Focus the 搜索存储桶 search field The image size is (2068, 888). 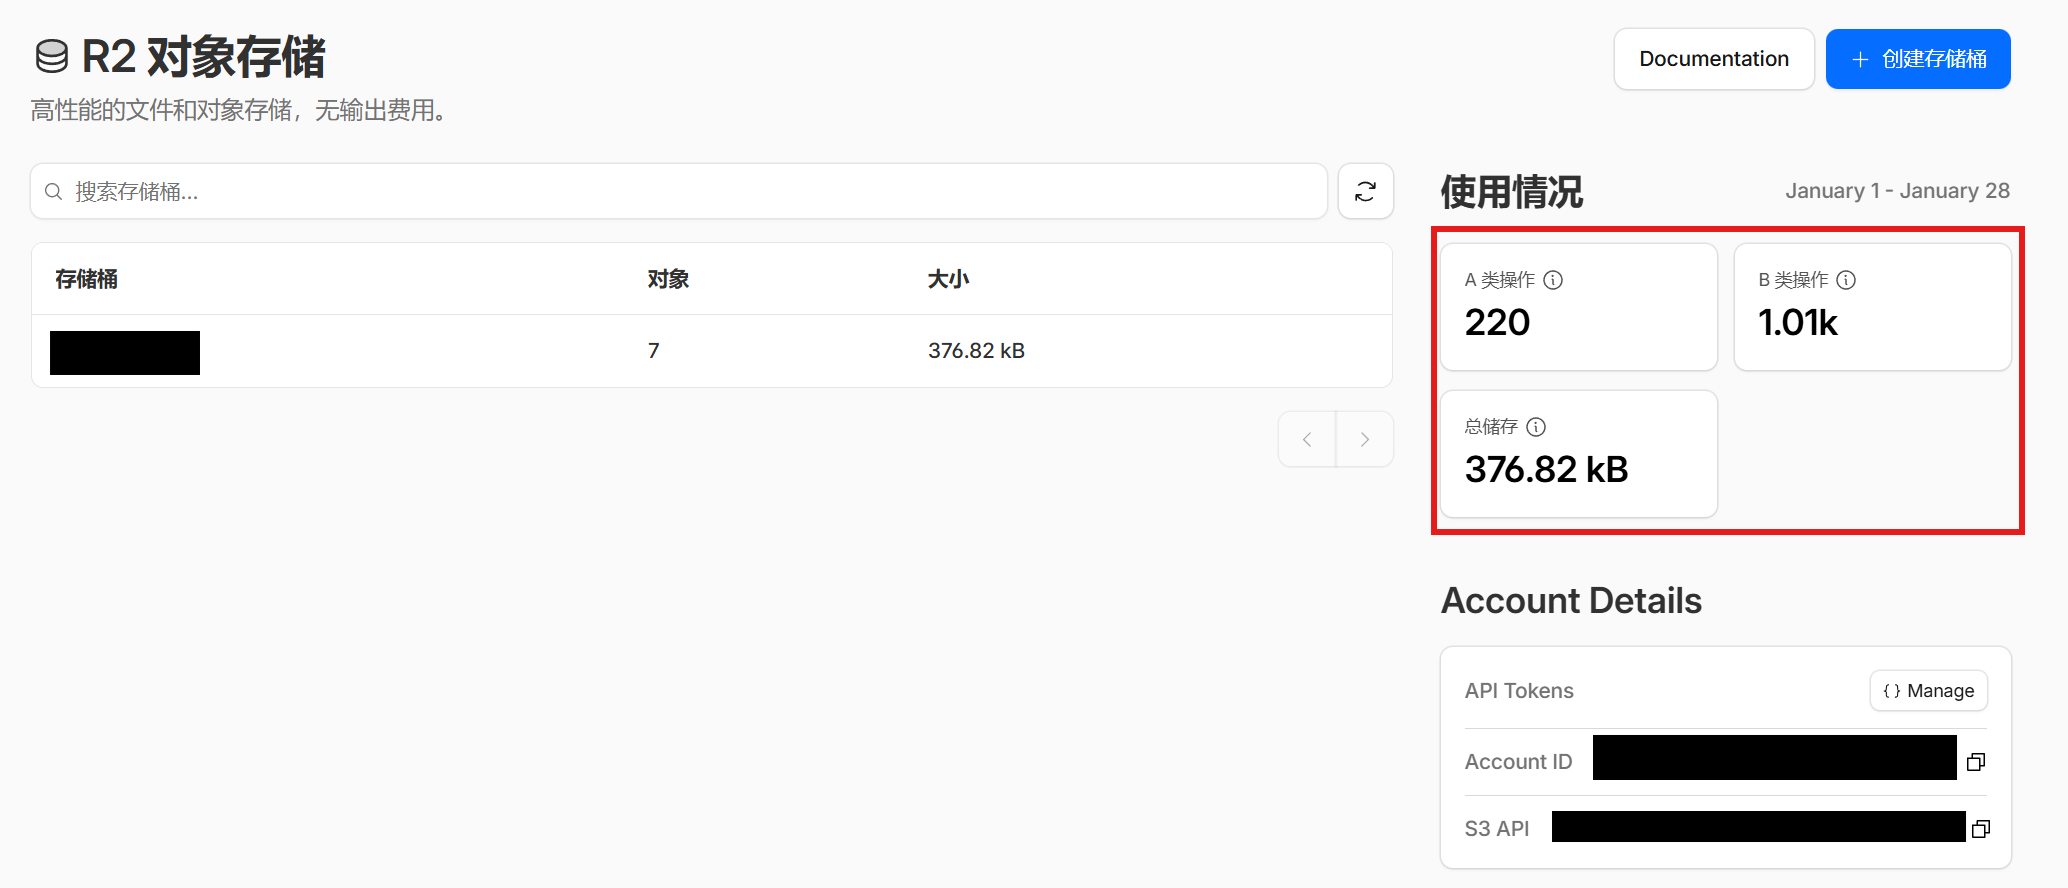679,191
